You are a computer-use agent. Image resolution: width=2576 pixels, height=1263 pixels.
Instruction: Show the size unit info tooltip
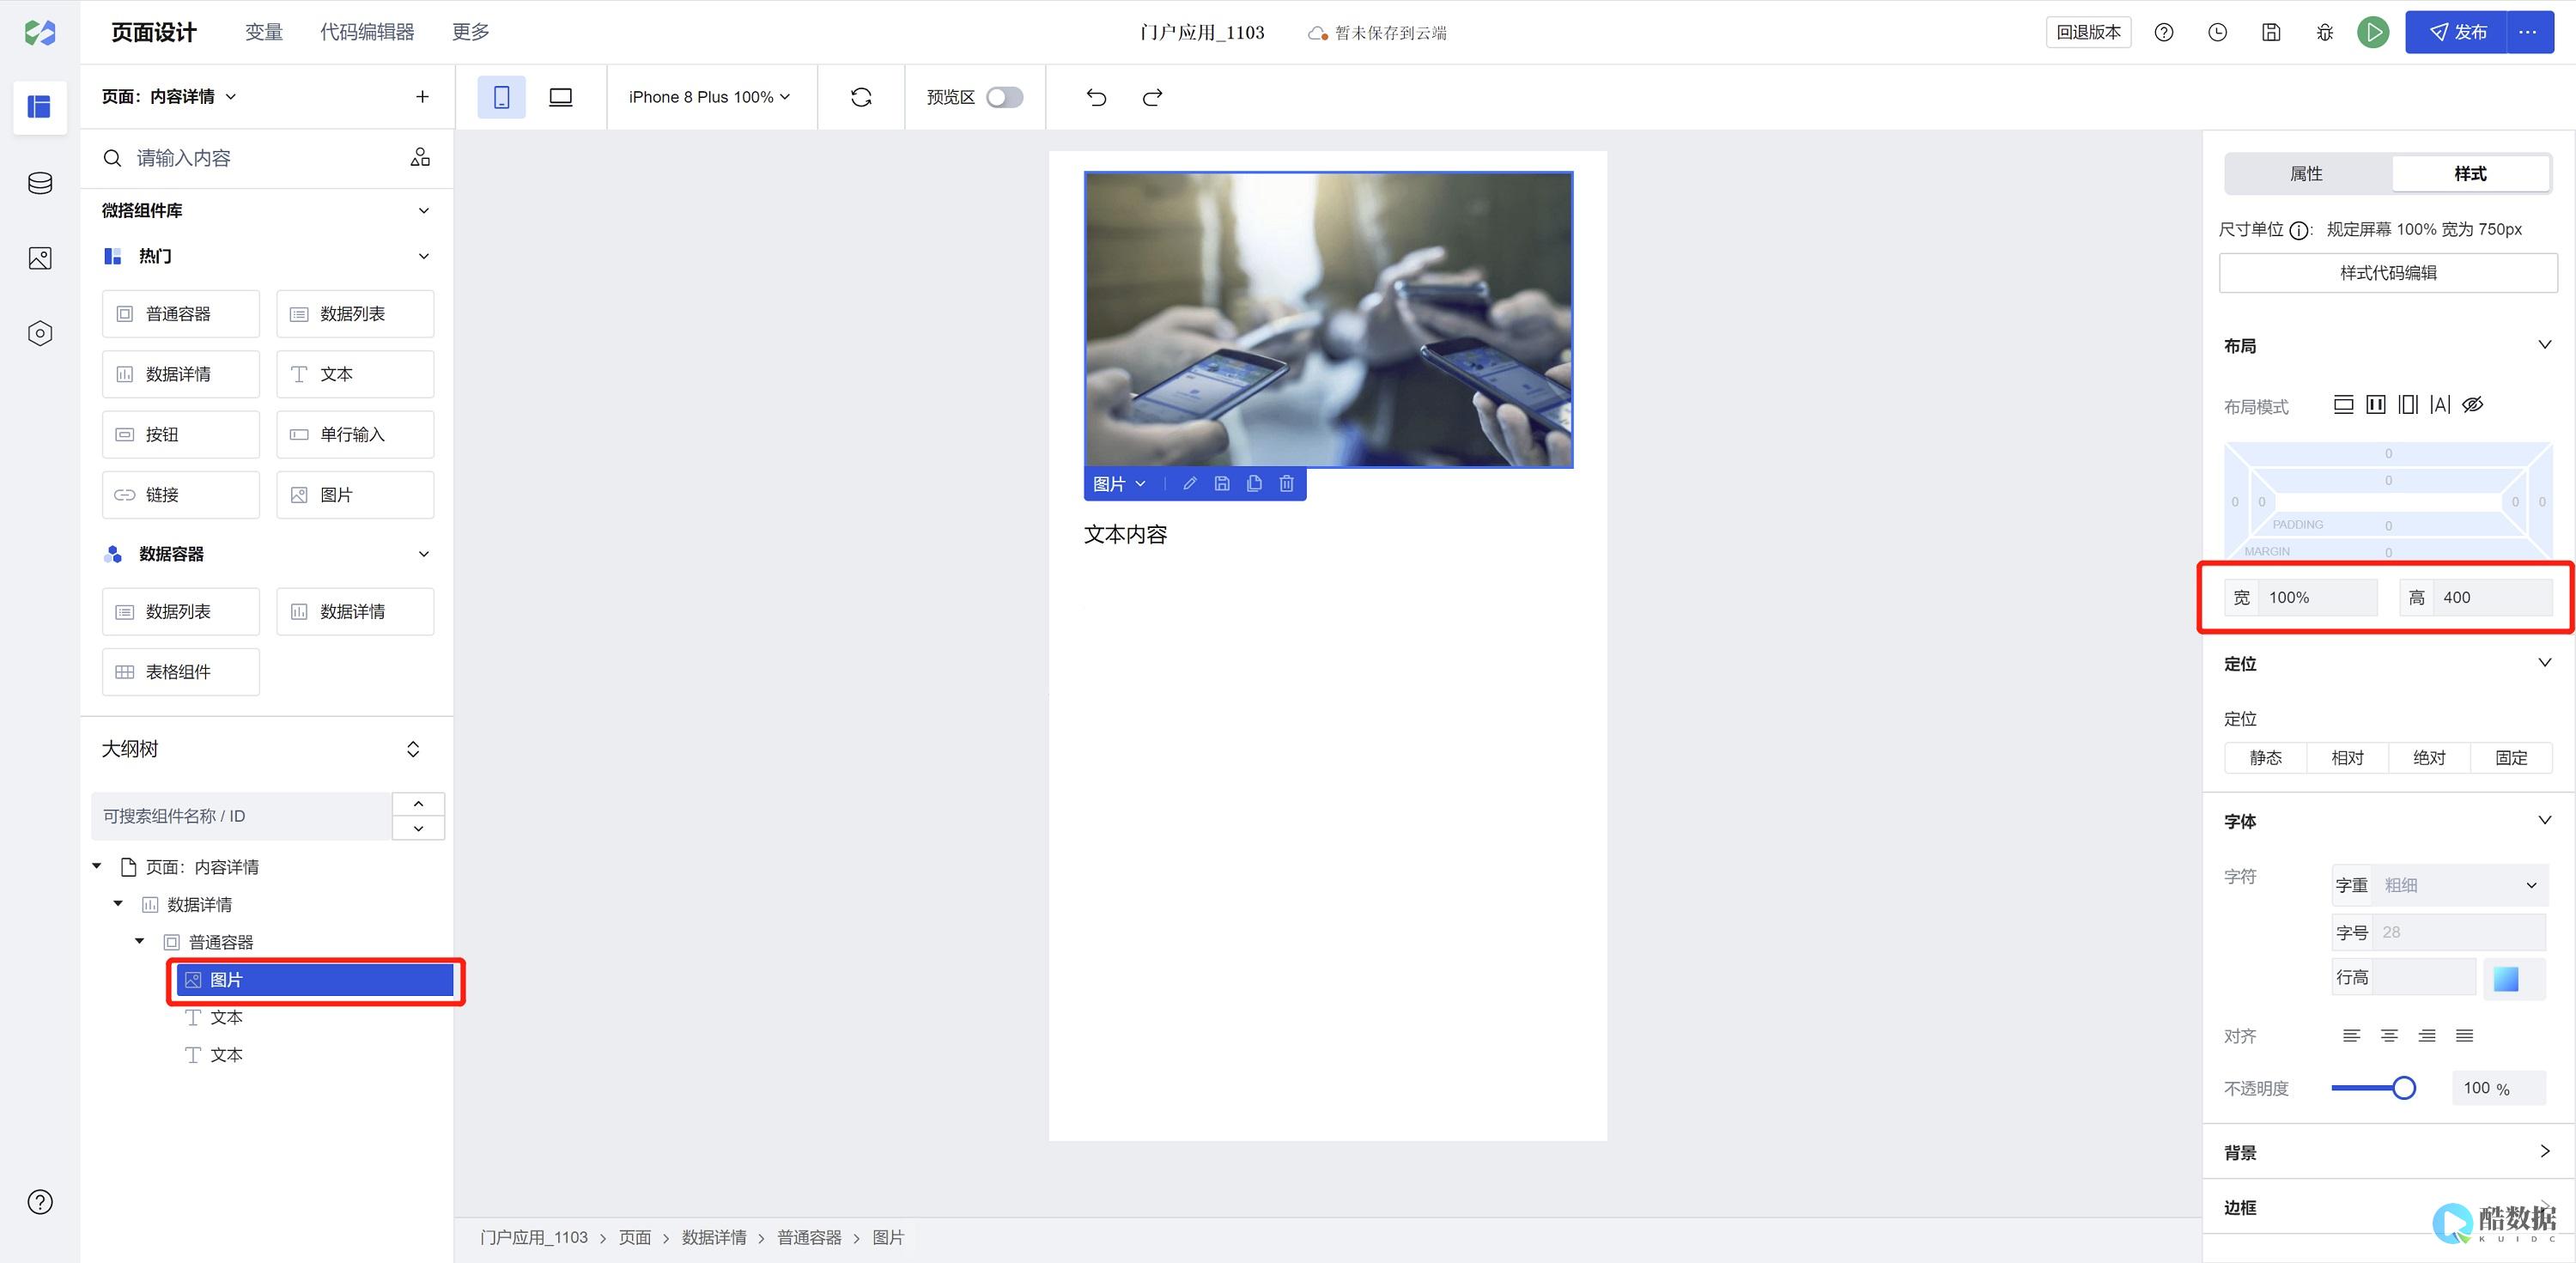click(2299, 230)
